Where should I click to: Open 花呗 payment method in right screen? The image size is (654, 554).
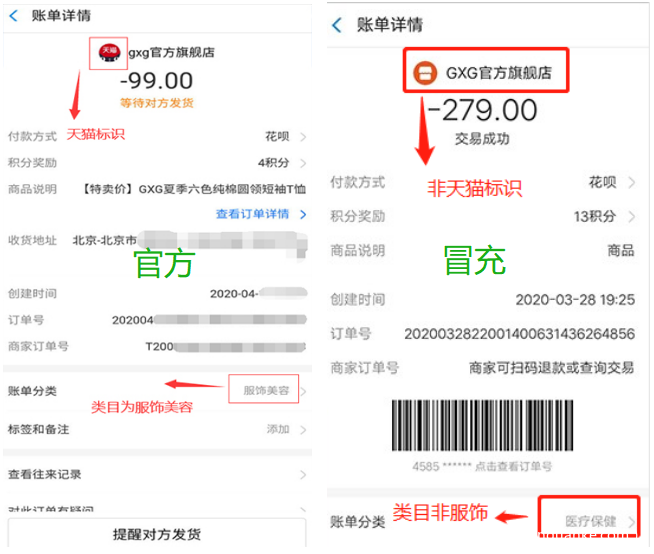click(x=602, y=182)
